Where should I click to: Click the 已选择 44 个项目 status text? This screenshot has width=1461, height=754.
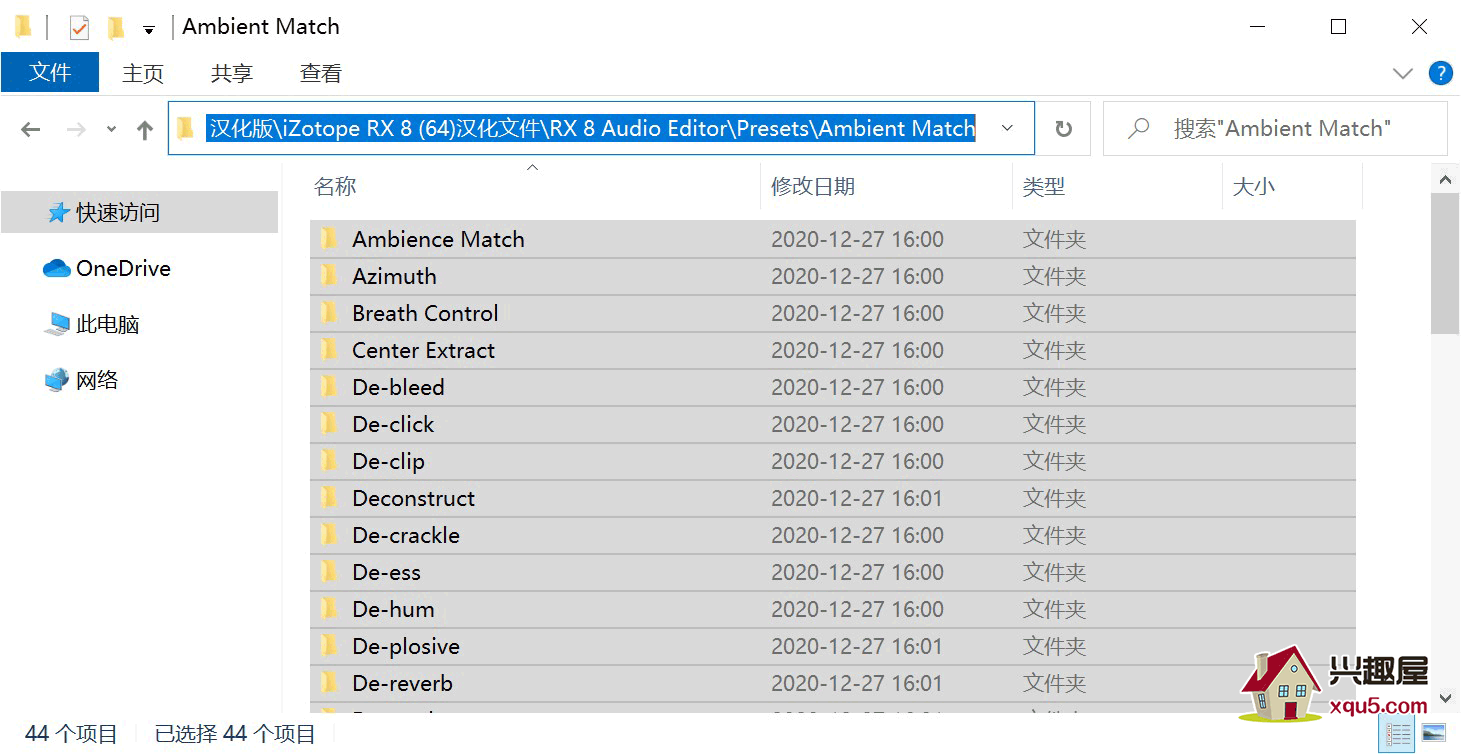(x=235, y=734)
